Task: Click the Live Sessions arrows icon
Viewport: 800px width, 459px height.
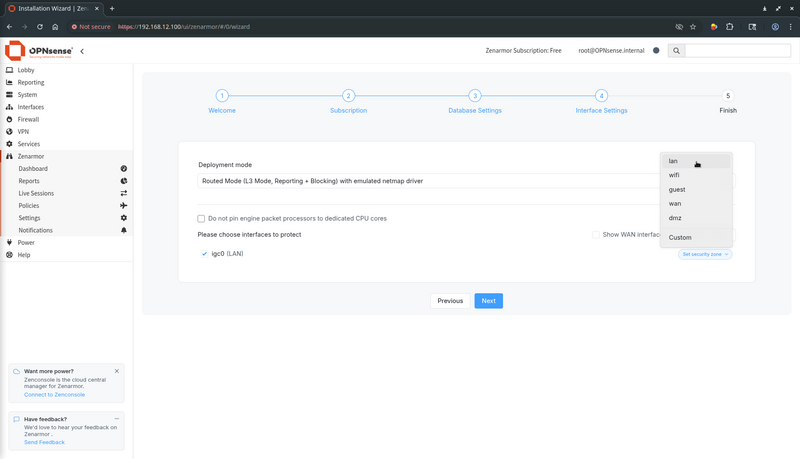Action: pyautogui.click(x=123, y=193)
